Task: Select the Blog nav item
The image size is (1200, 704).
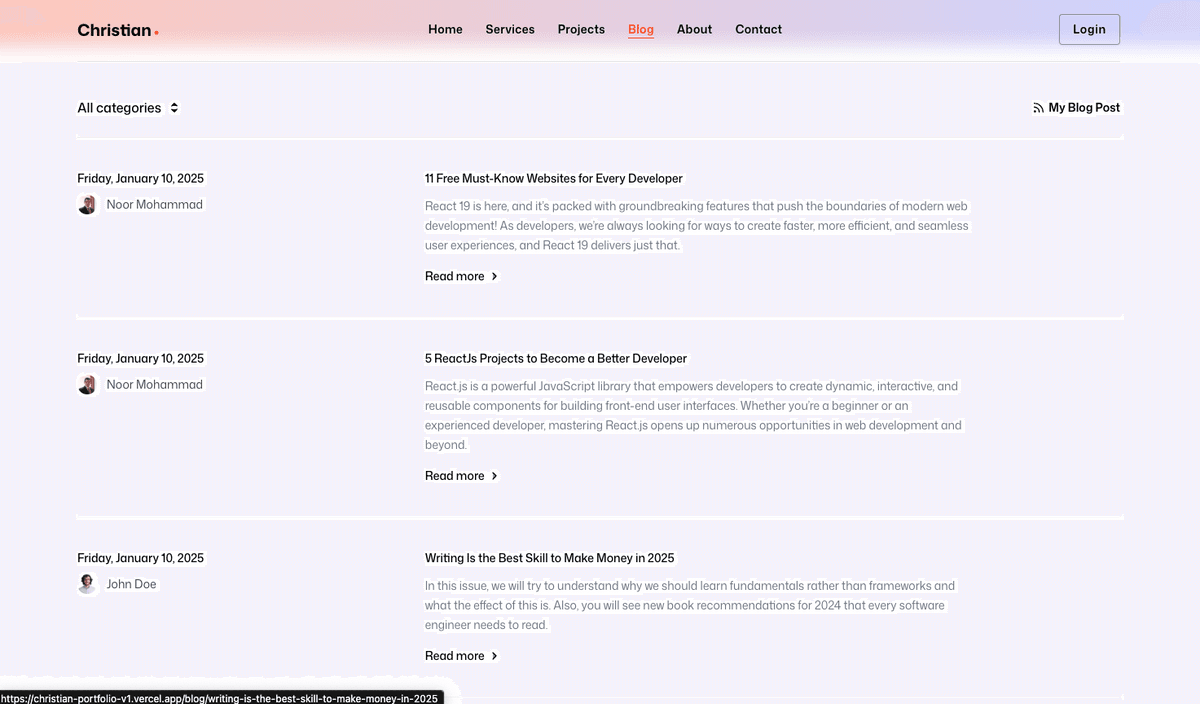Action: (x=641, y=30)
